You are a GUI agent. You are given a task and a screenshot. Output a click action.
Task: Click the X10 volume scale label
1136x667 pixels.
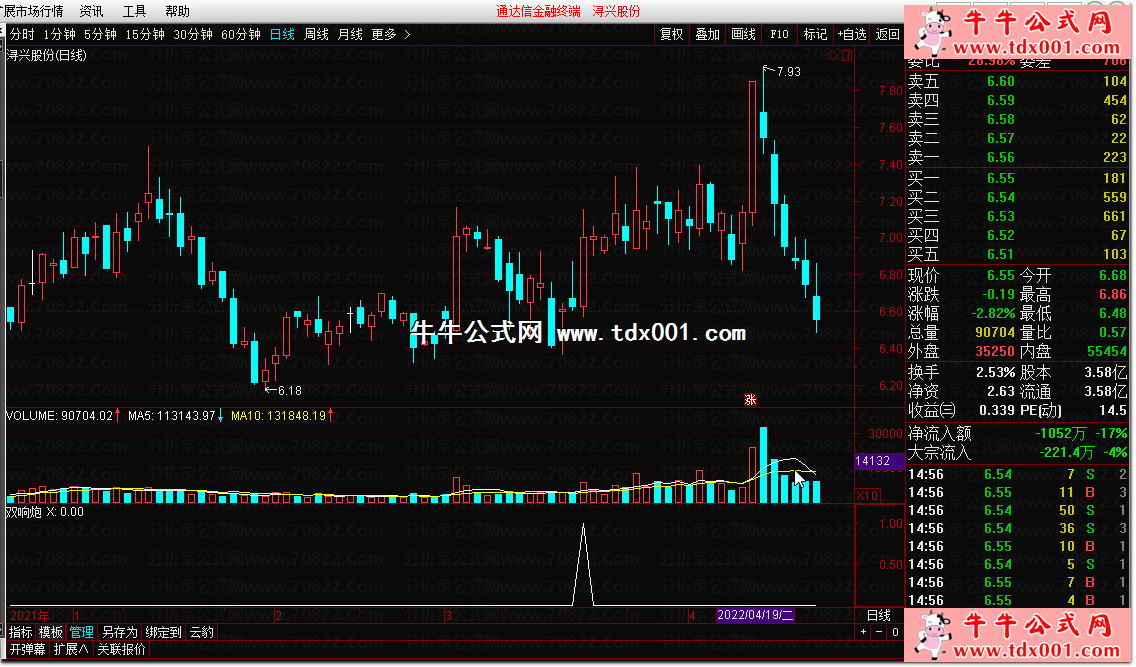click(x=867, y=495)
